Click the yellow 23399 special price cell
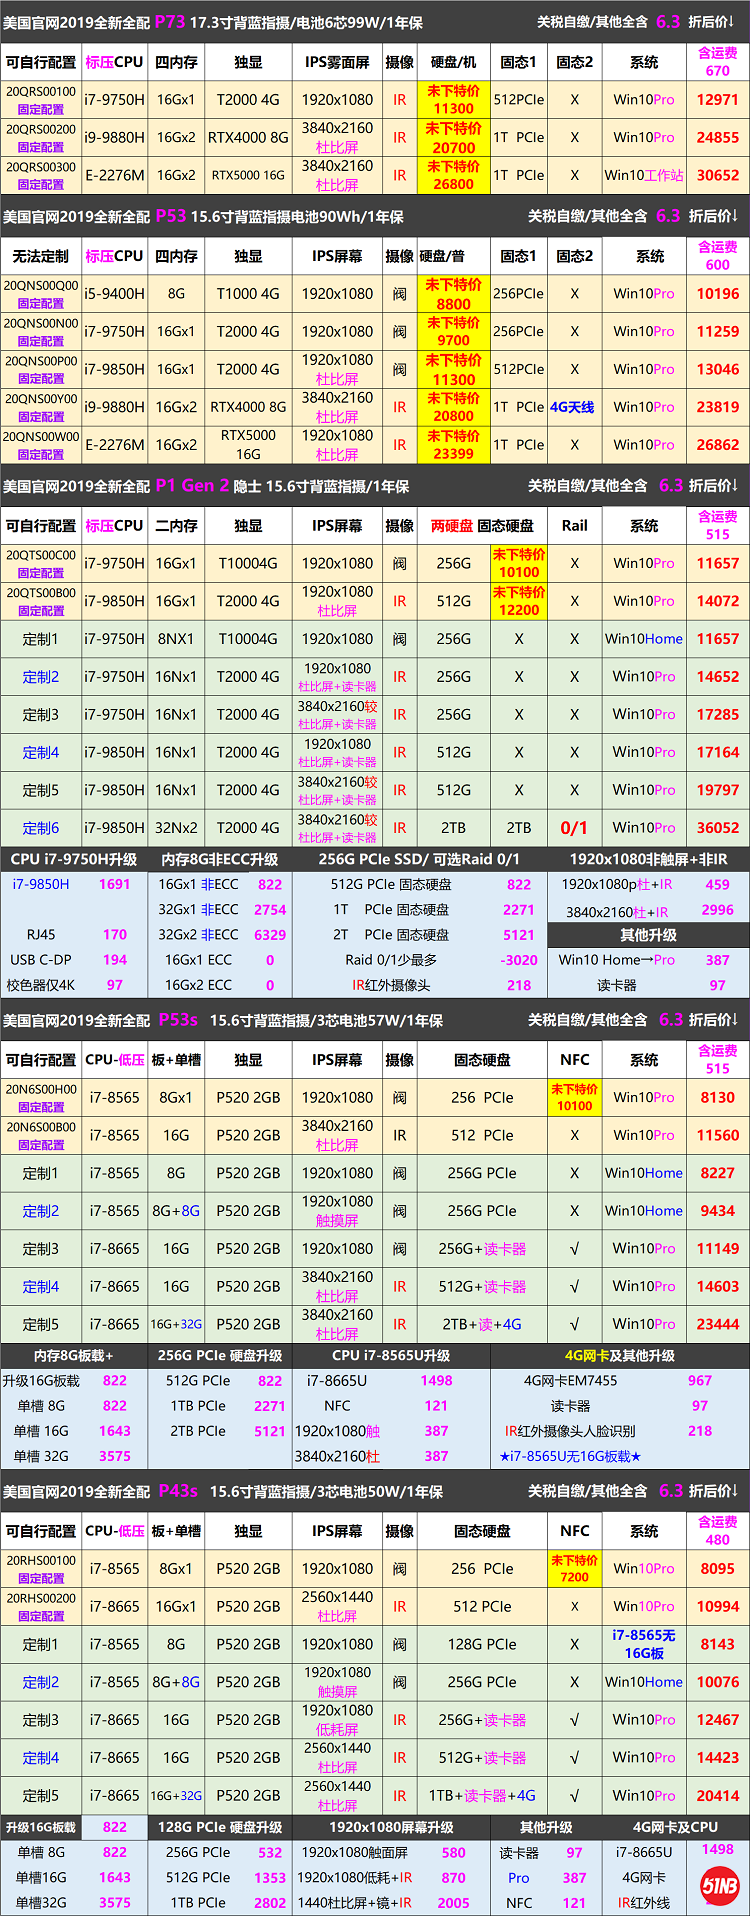750x1916 pixels. pos(453,445)
